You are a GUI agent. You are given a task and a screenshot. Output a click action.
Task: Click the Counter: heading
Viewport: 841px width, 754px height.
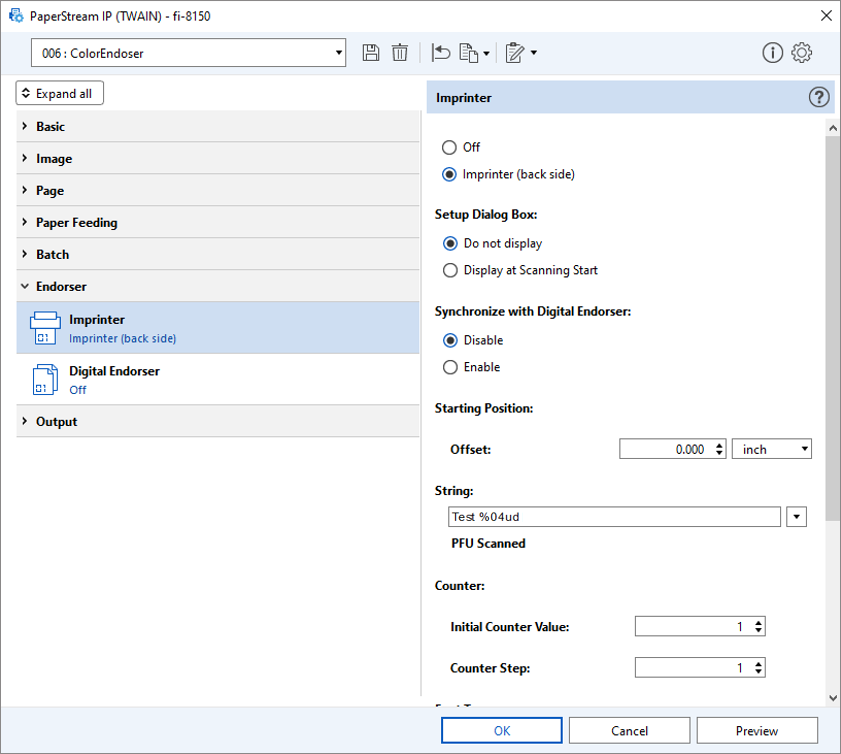pos(460,586)
